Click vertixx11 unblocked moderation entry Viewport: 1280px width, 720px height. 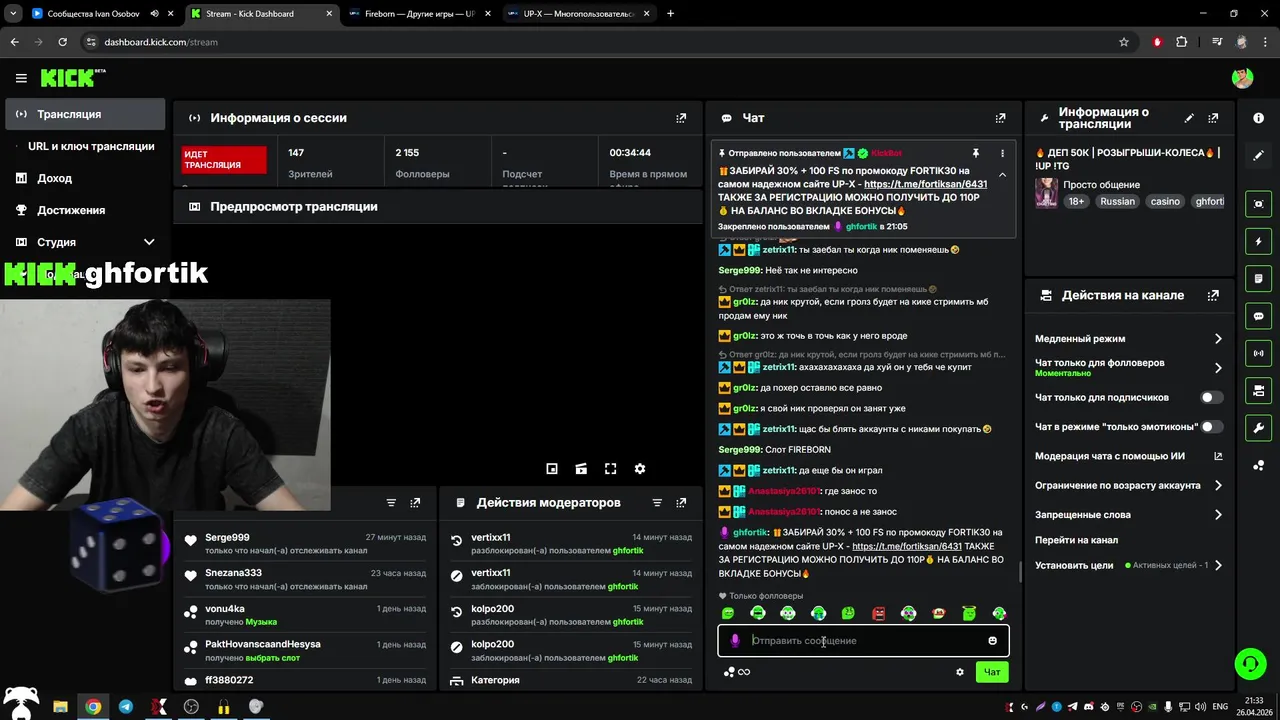[569, 544]
